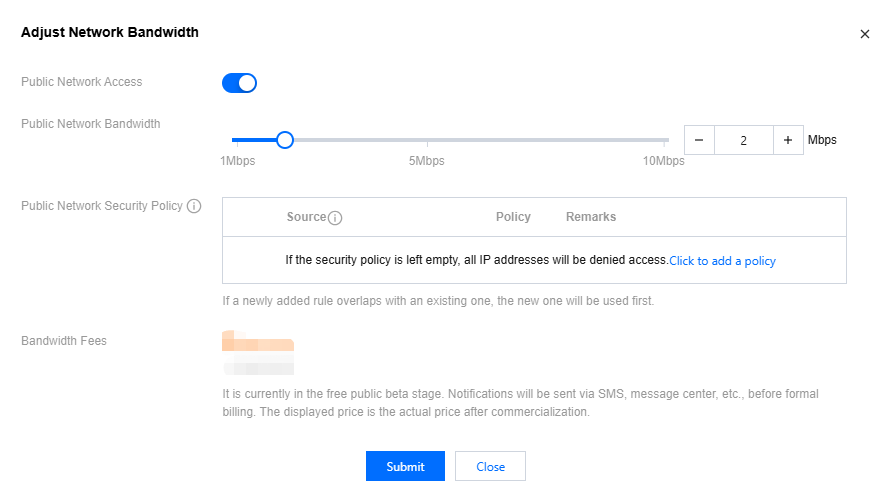895x503 pixels.
Task: Focus the Mbps bandwidth value input field
Action: coord(743,140)
